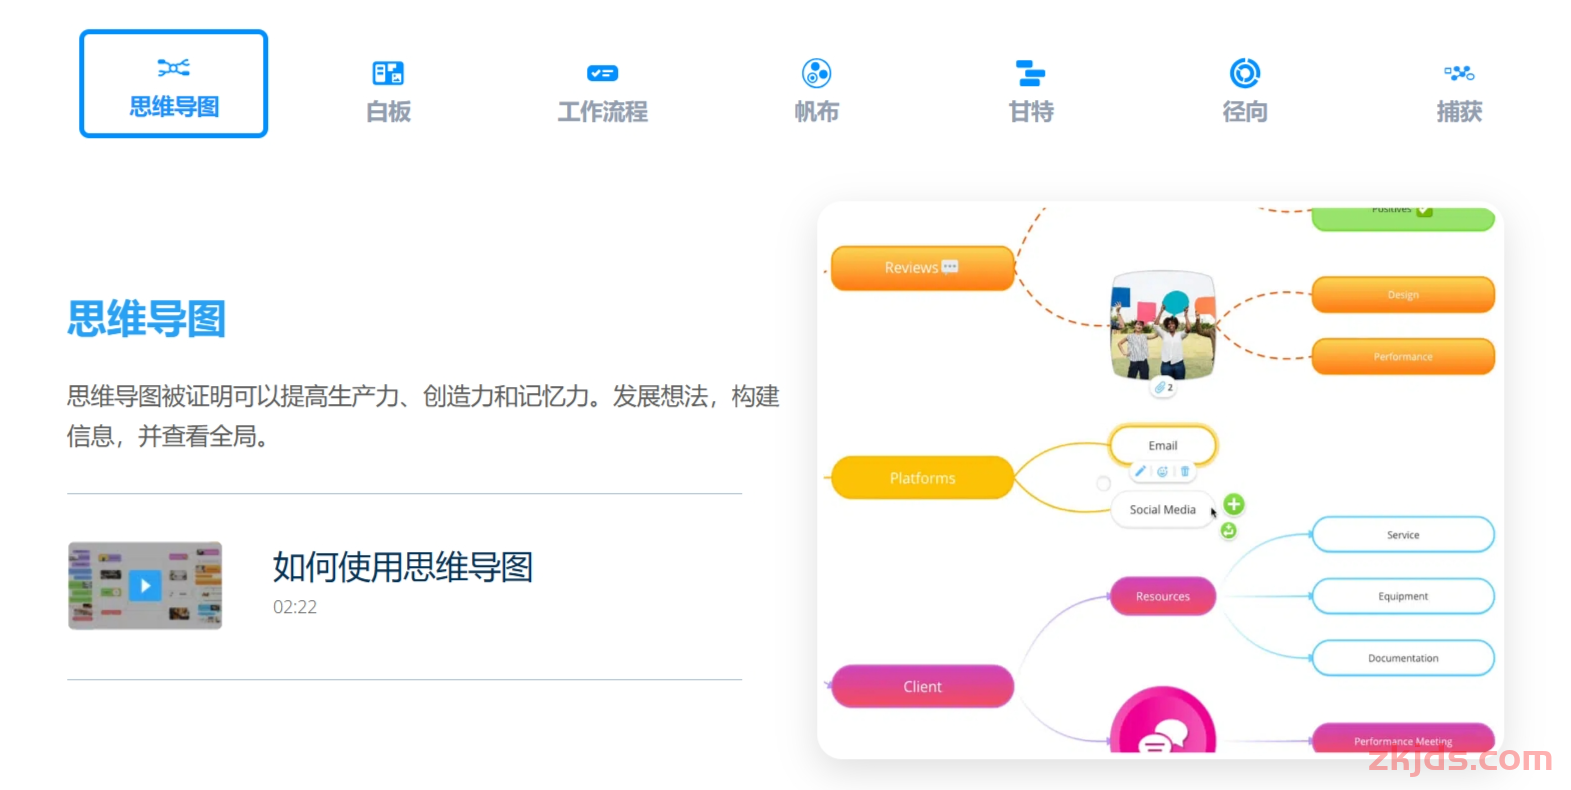1571x790 pixels.
Task: Select the Service node
Action: coord(1403,535)
